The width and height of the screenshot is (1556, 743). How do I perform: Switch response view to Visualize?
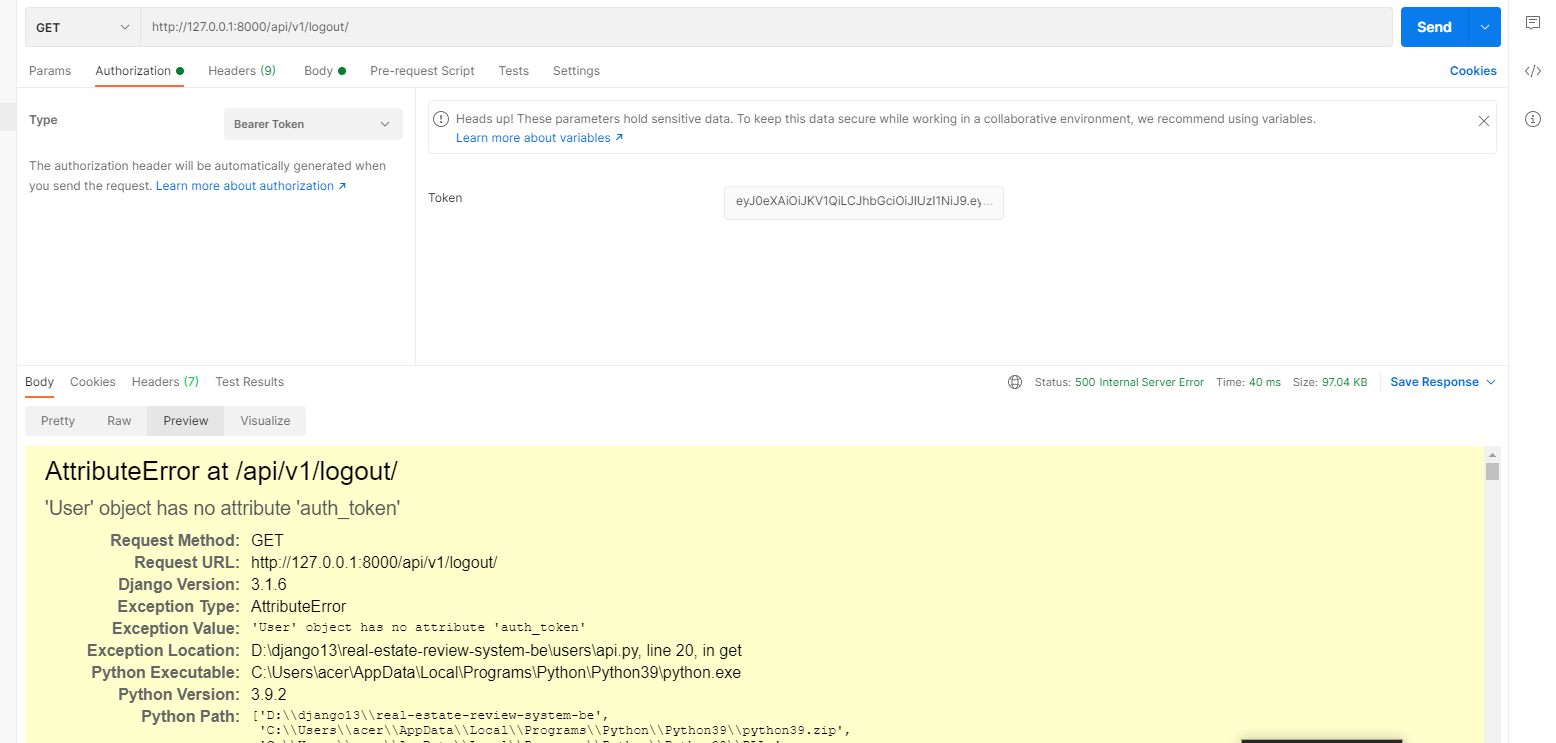(265, 421)
